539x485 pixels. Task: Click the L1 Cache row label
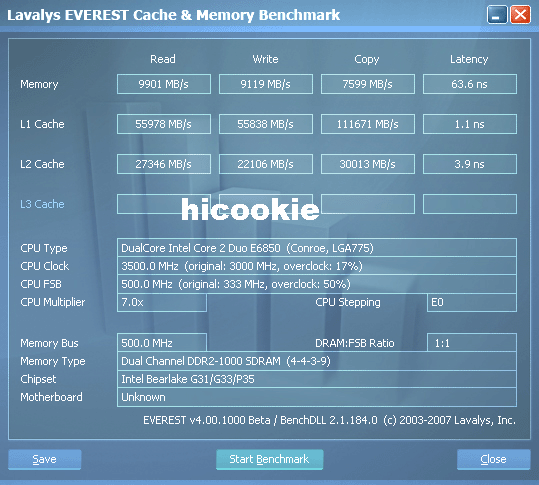pyautogui.click(x=42, y=124)
